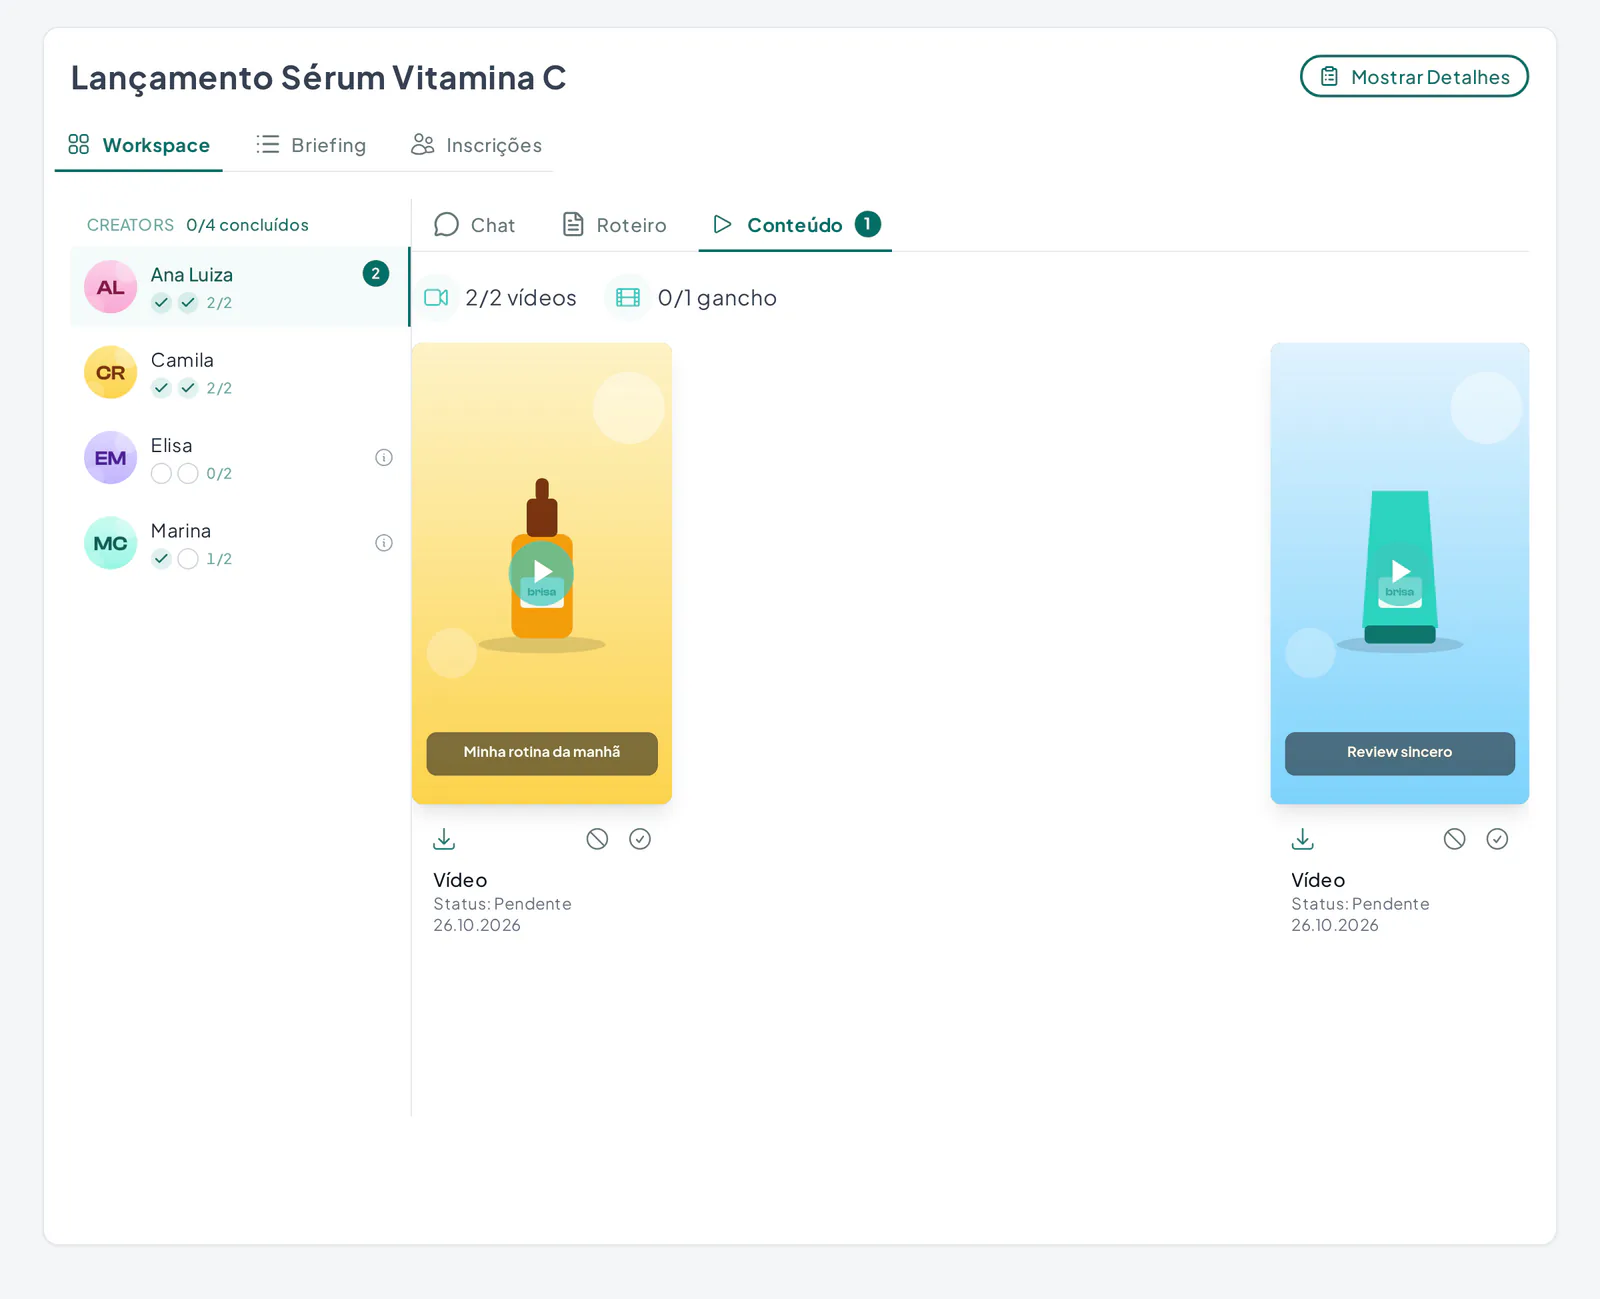
Task: Download the 'Minha rotina da manhã' video
Action: (444, 839)
